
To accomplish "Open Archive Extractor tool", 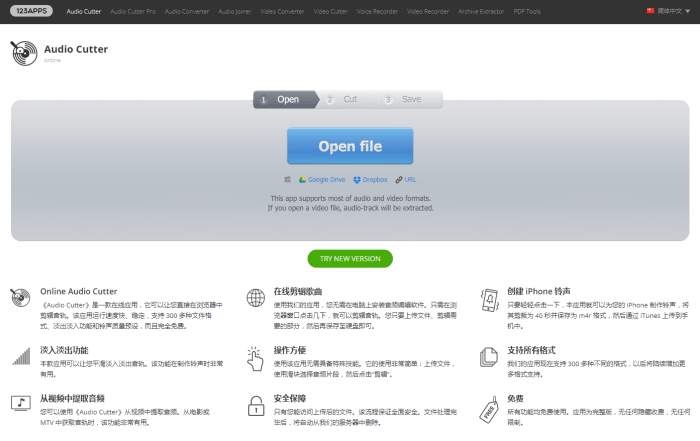I will pyautogui.click(x=481, y=12).
